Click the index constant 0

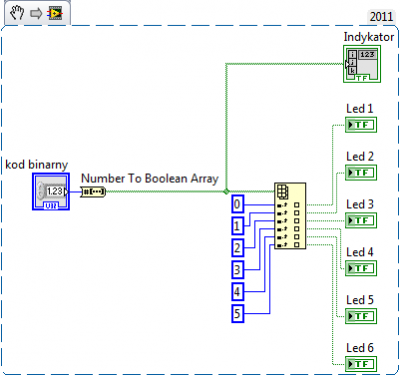click(x=238, y=204)
